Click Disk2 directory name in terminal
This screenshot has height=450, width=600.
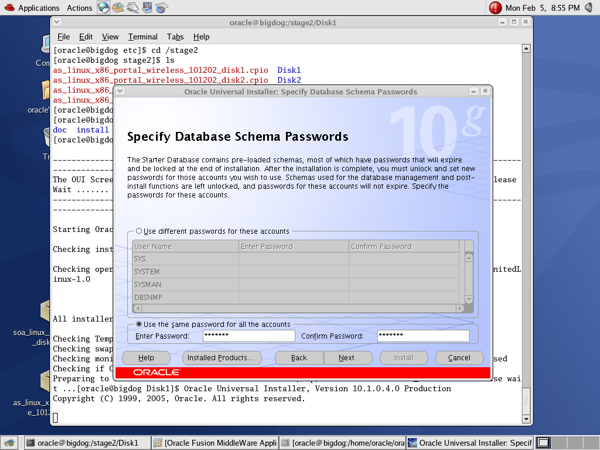click(x=289, y=80)
